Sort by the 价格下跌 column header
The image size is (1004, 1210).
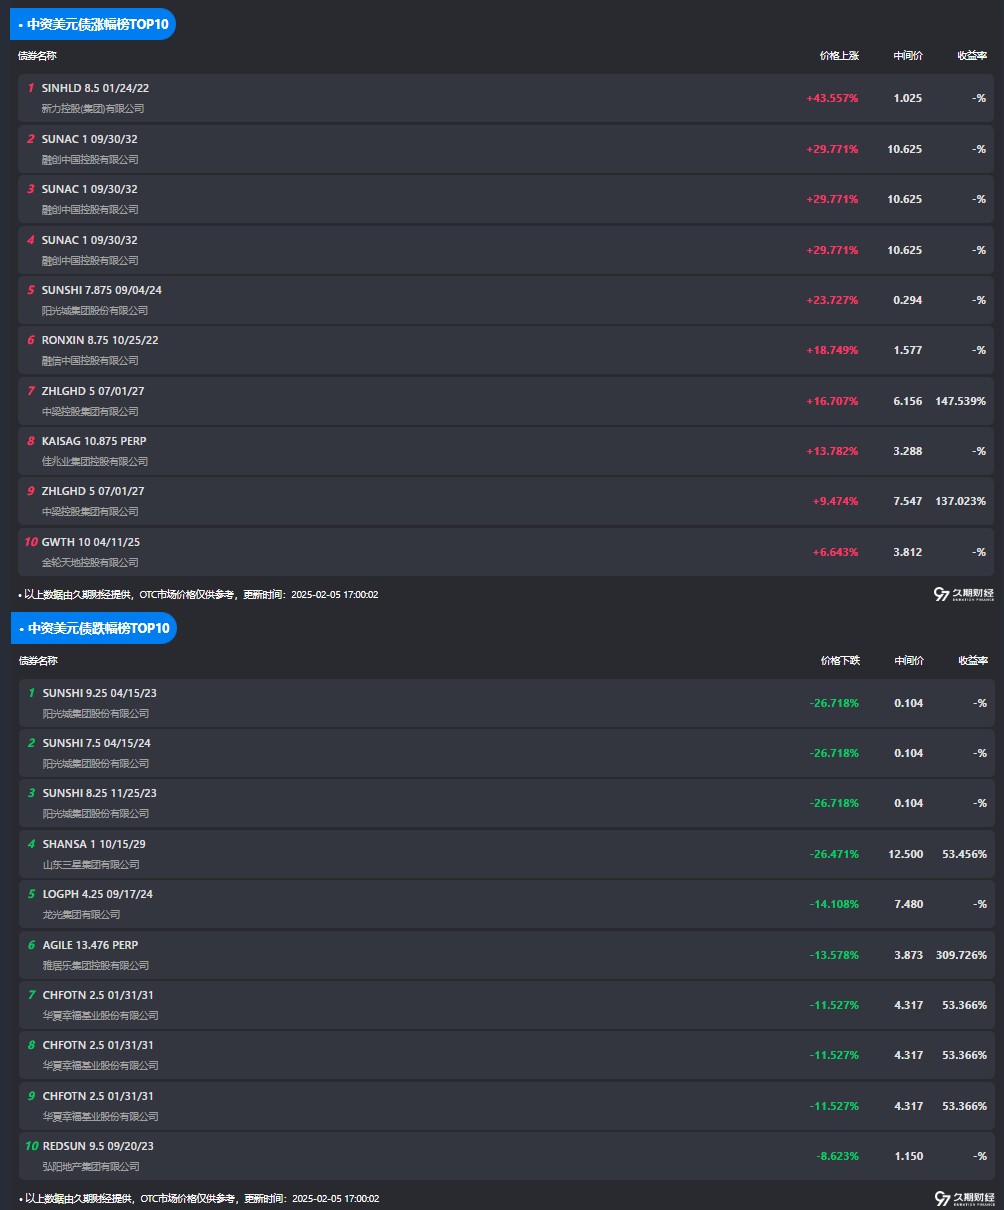[840, 660]
